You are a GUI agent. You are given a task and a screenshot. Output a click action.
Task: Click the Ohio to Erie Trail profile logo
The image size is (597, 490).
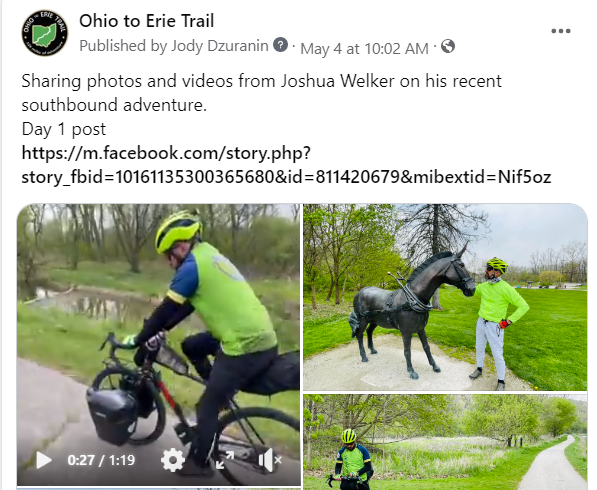[x=45, y=33]
